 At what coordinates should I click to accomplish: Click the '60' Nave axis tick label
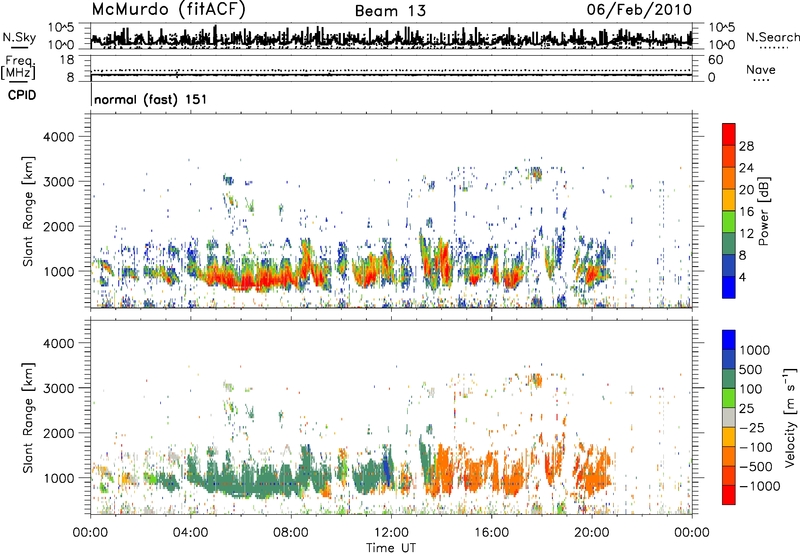tap(715, 60)
